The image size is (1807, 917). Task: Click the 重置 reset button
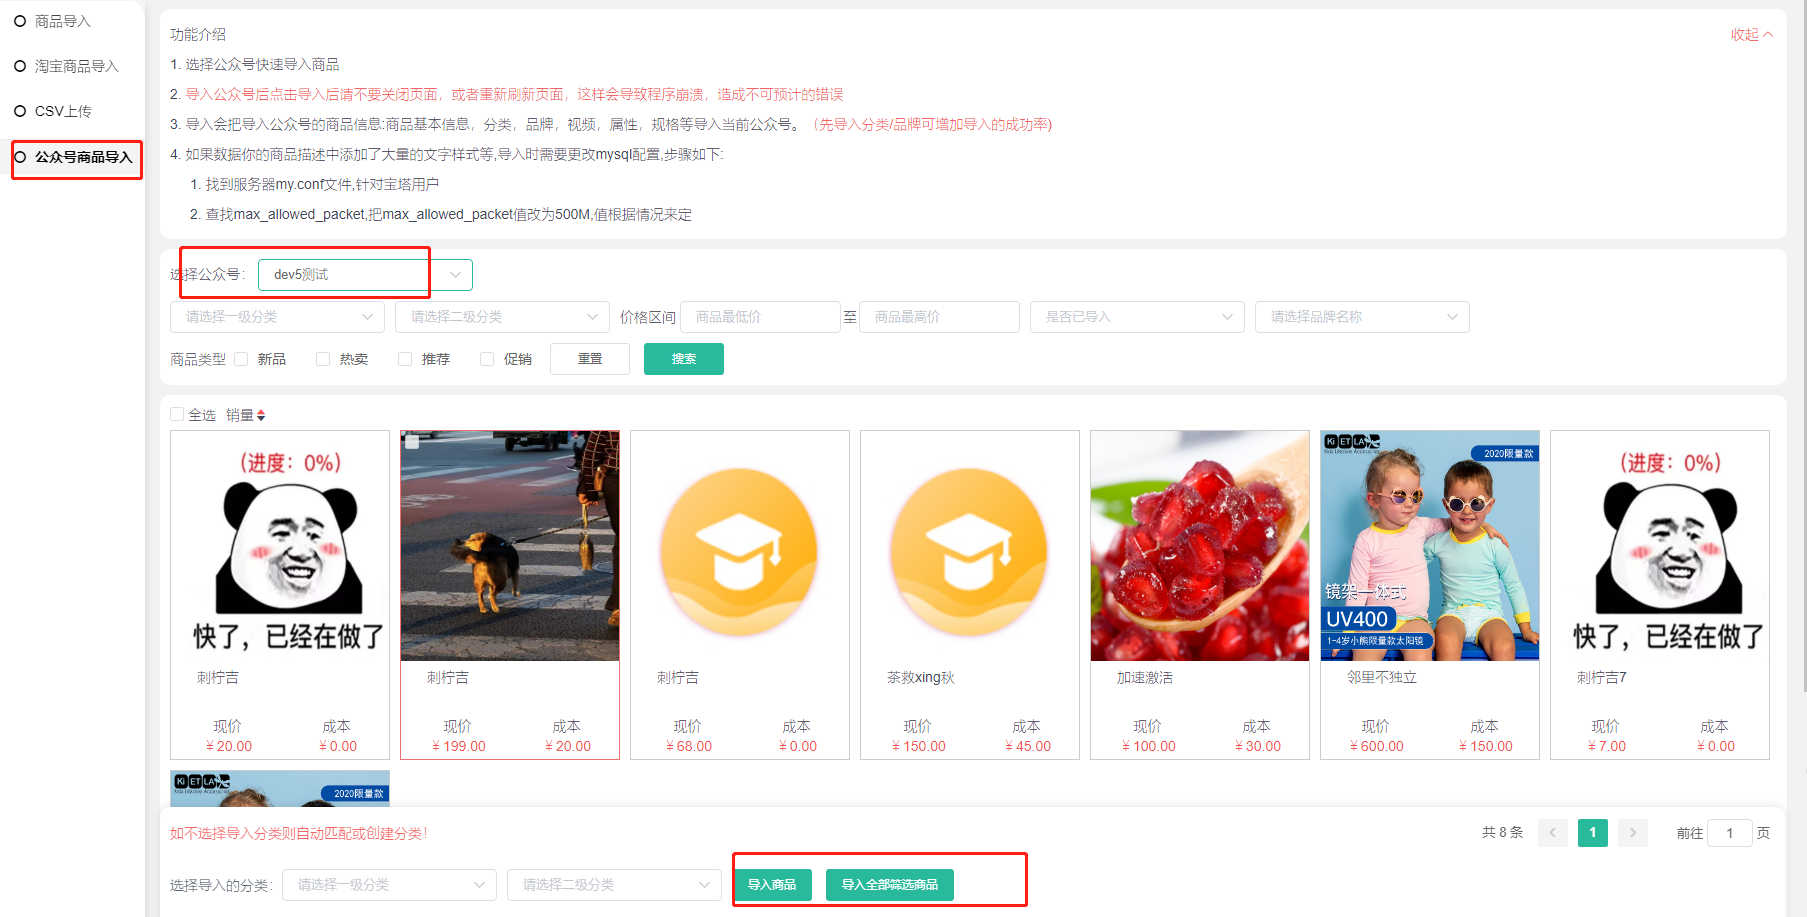(x=590, y=359)
